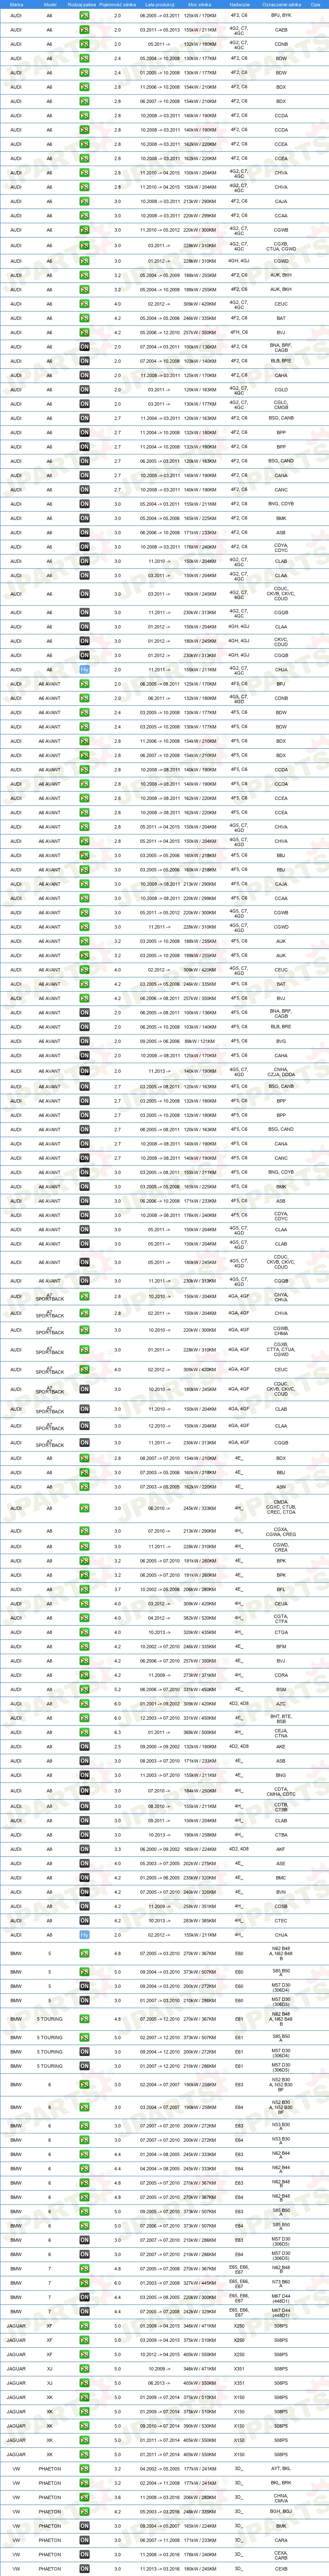The image size is (329, 2576).
Task: Click engine code cell CHNA, CMVA
Action: coord(281,2497)
